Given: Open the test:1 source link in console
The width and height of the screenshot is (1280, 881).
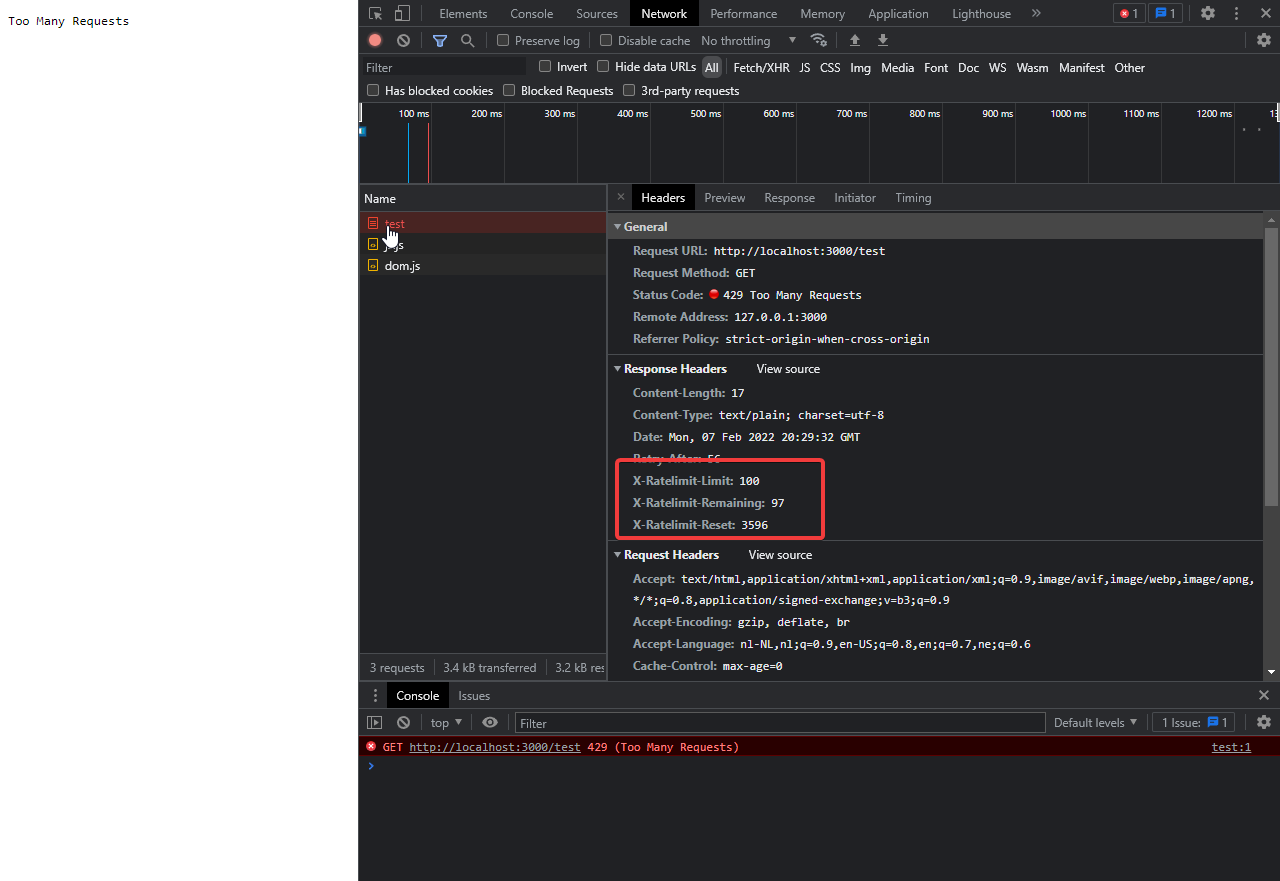Looking at the screenshot, I should pos(1231,747).
